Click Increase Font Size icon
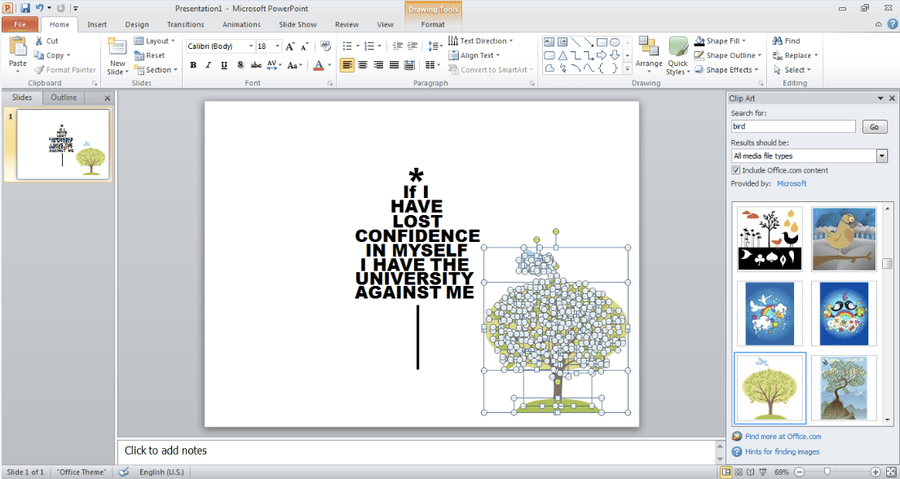This screenshot has width=900, height=479. coord(290,46)
